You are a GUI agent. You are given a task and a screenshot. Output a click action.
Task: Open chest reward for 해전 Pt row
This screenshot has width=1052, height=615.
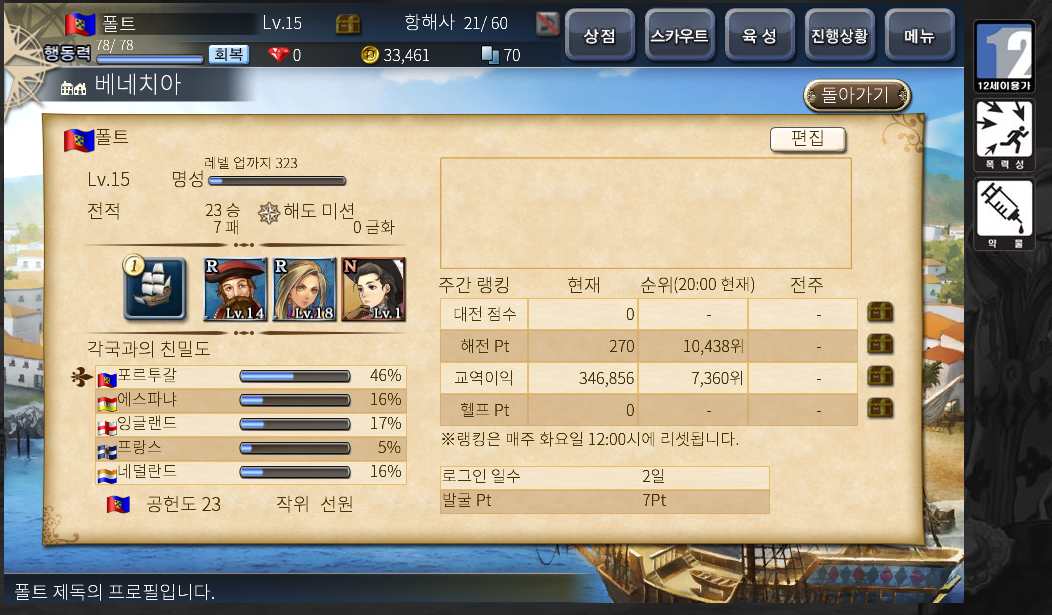pyautogui.click(x=880, y=345)
